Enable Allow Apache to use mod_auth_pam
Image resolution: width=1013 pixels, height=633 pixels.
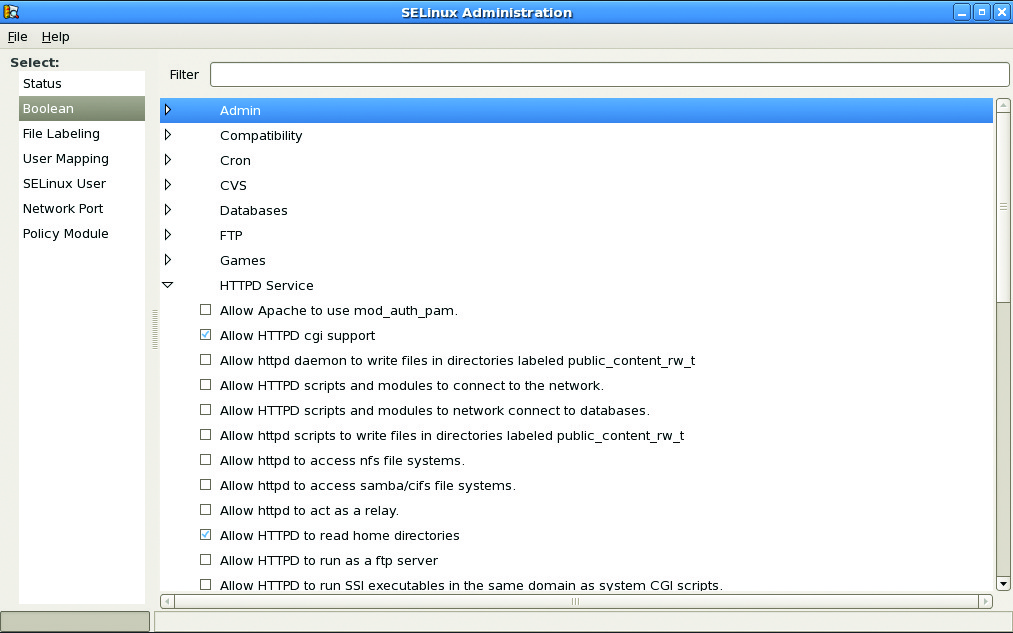[206, 310]
